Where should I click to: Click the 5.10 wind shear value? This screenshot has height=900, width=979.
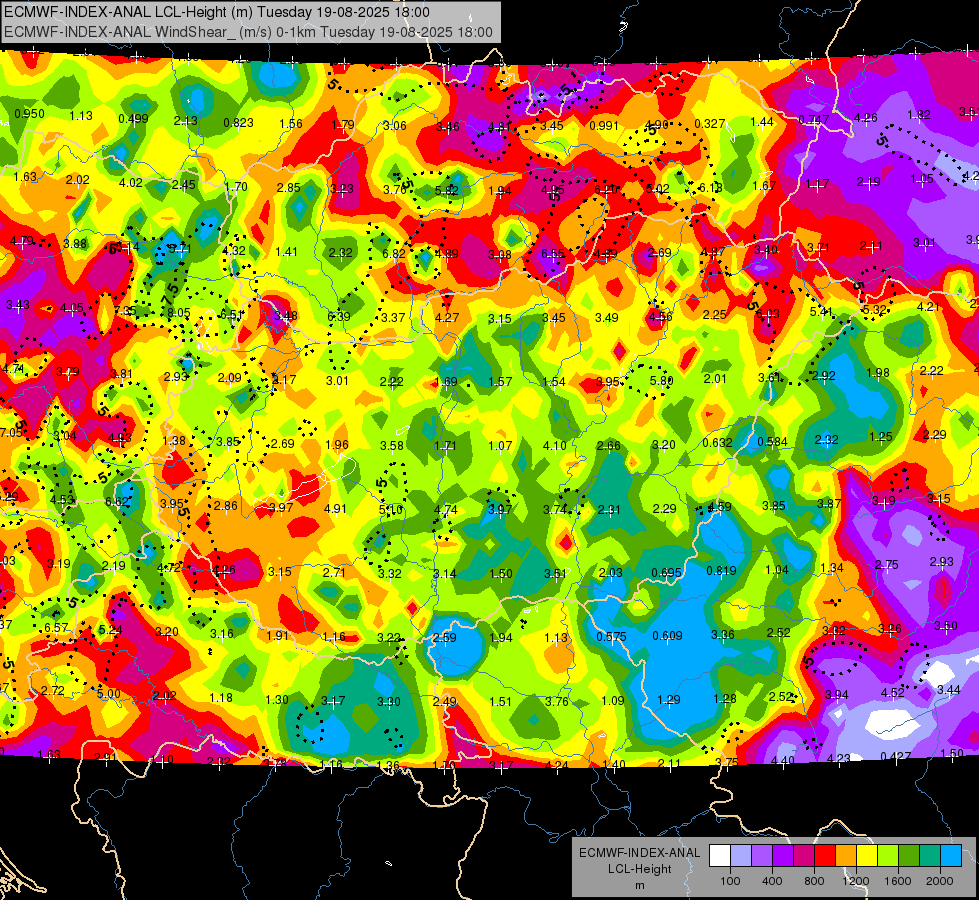pyautogui.click(x=391, y=510)
